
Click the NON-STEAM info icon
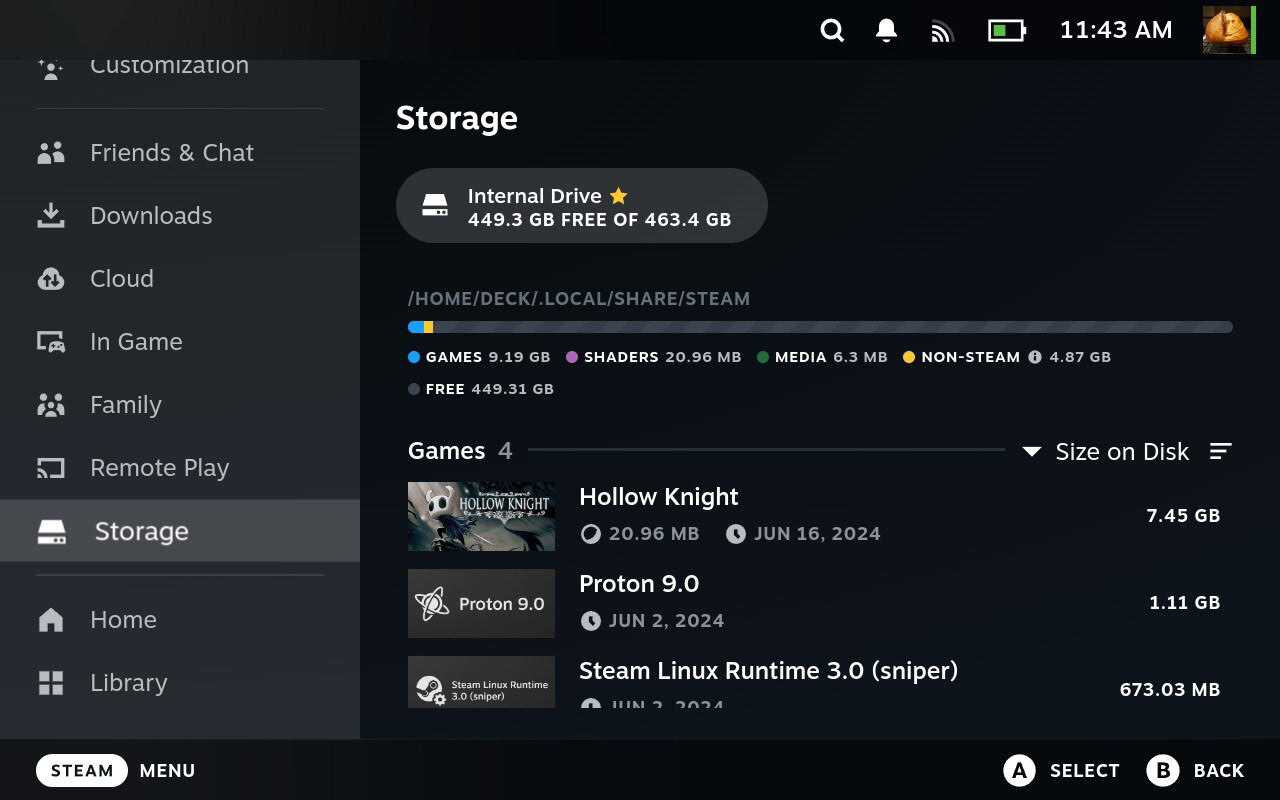(x=1035, y=357)
